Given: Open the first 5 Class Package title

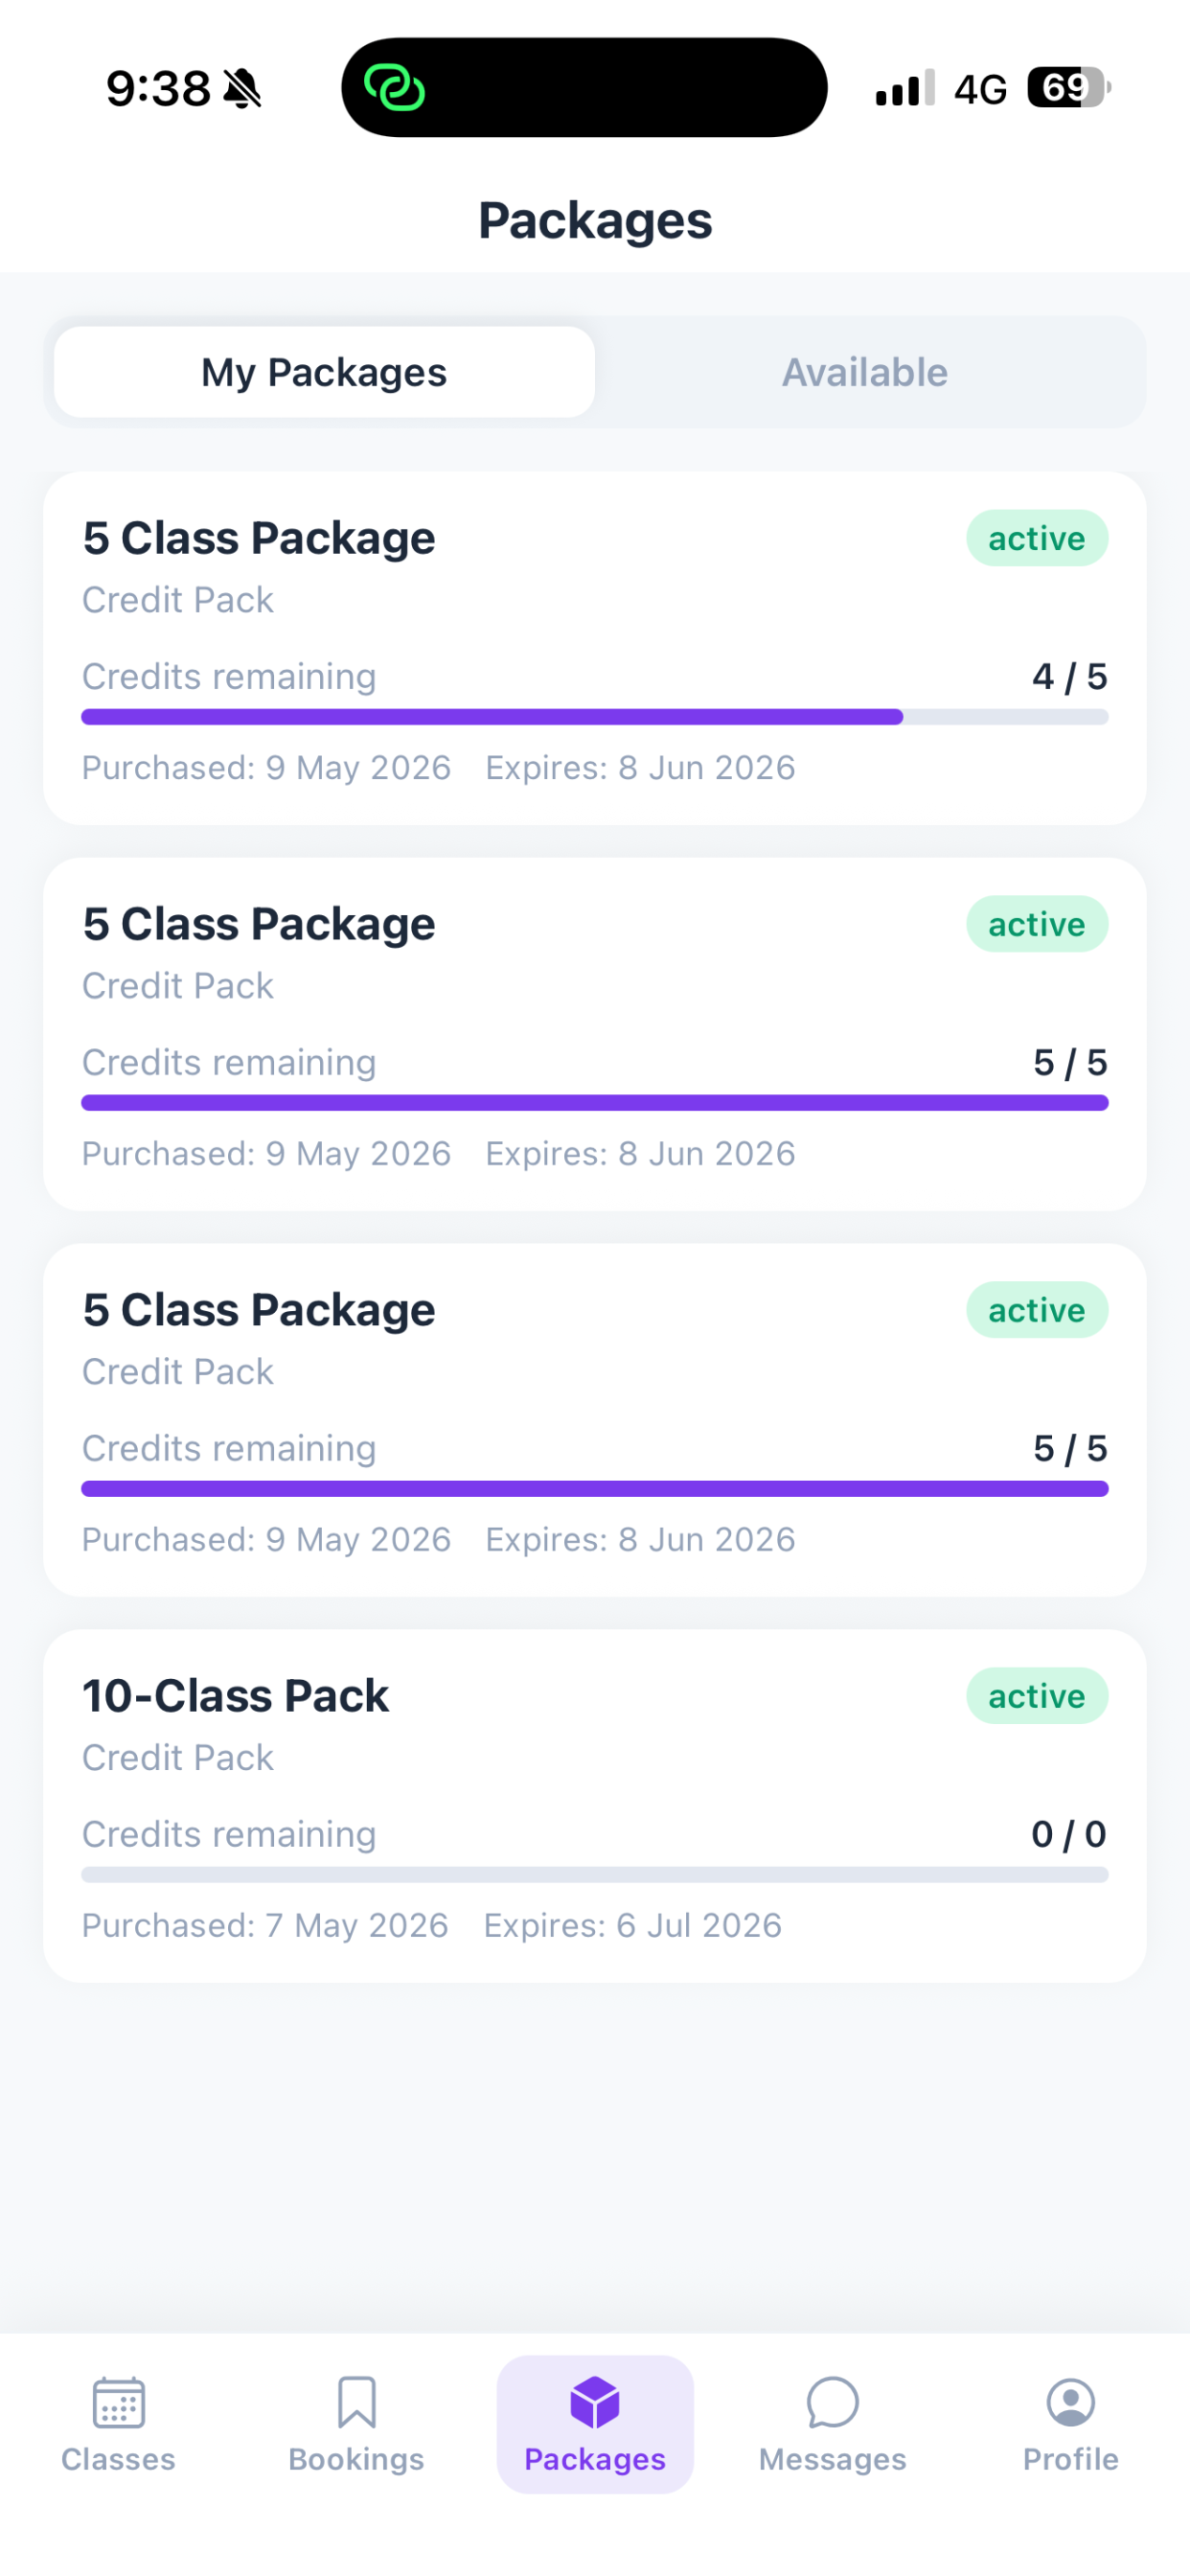Looking at the screenshot, I should coord(259,539).
